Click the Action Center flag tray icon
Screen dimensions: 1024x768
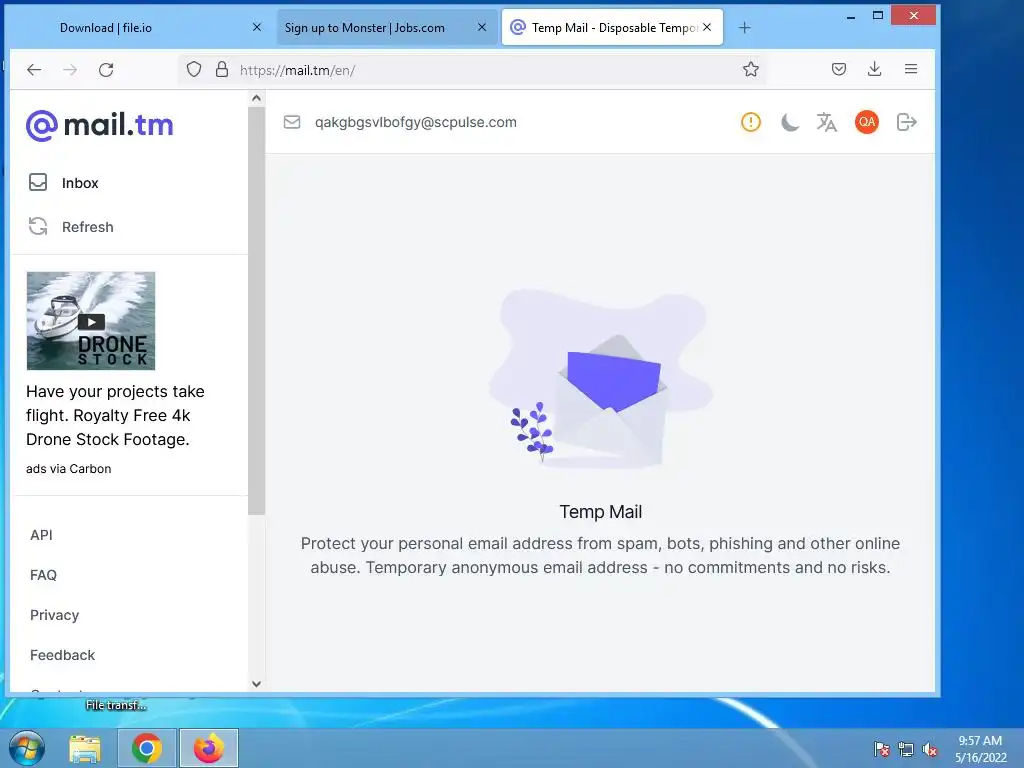coord(882,749)
